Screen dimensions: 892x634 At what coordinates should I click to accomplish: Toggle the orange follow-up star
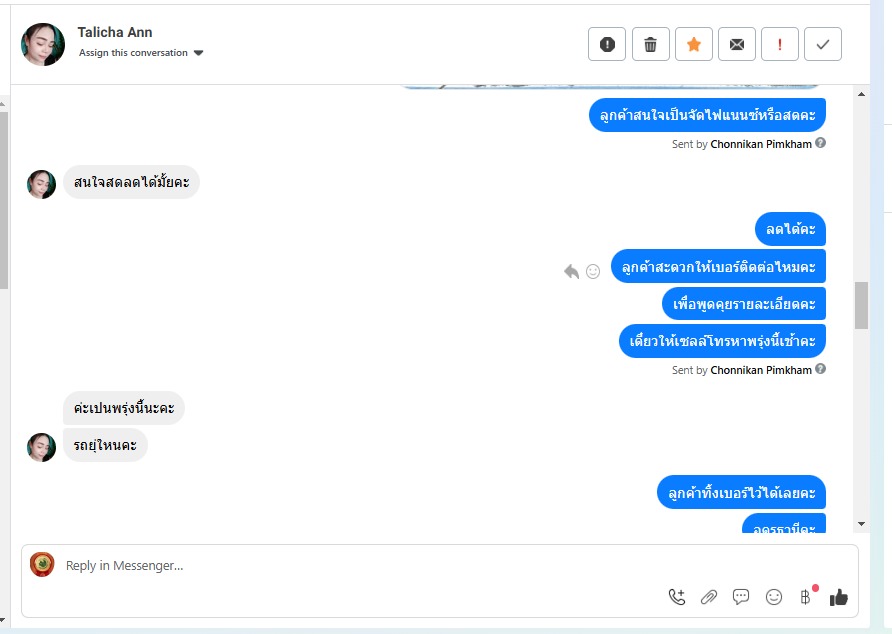click(693, 44)
